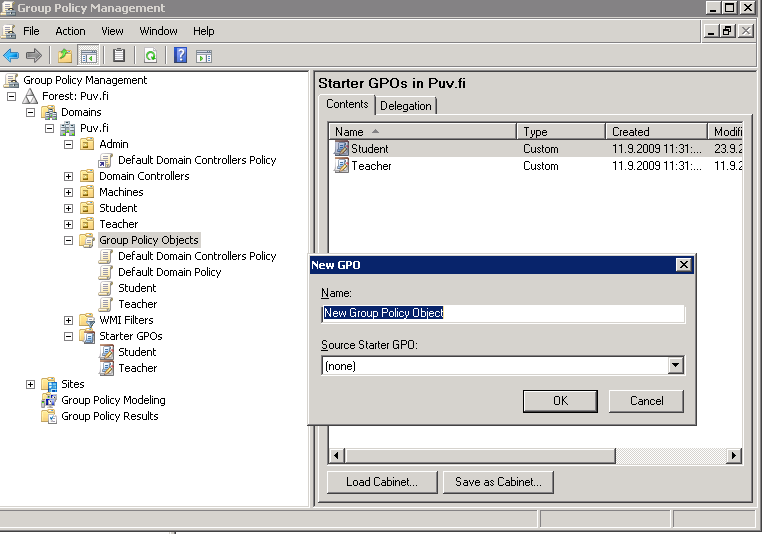Click the Load Cabinet... button

point(382,482)
